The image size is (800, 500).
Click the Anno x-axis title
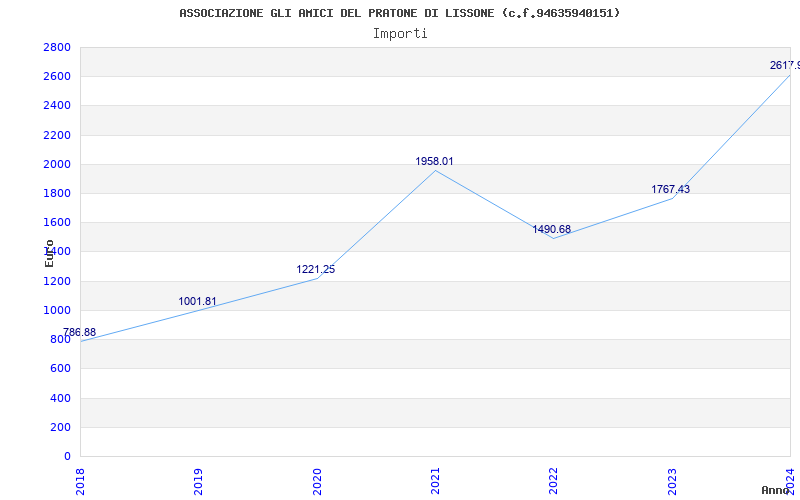(776, 490)
